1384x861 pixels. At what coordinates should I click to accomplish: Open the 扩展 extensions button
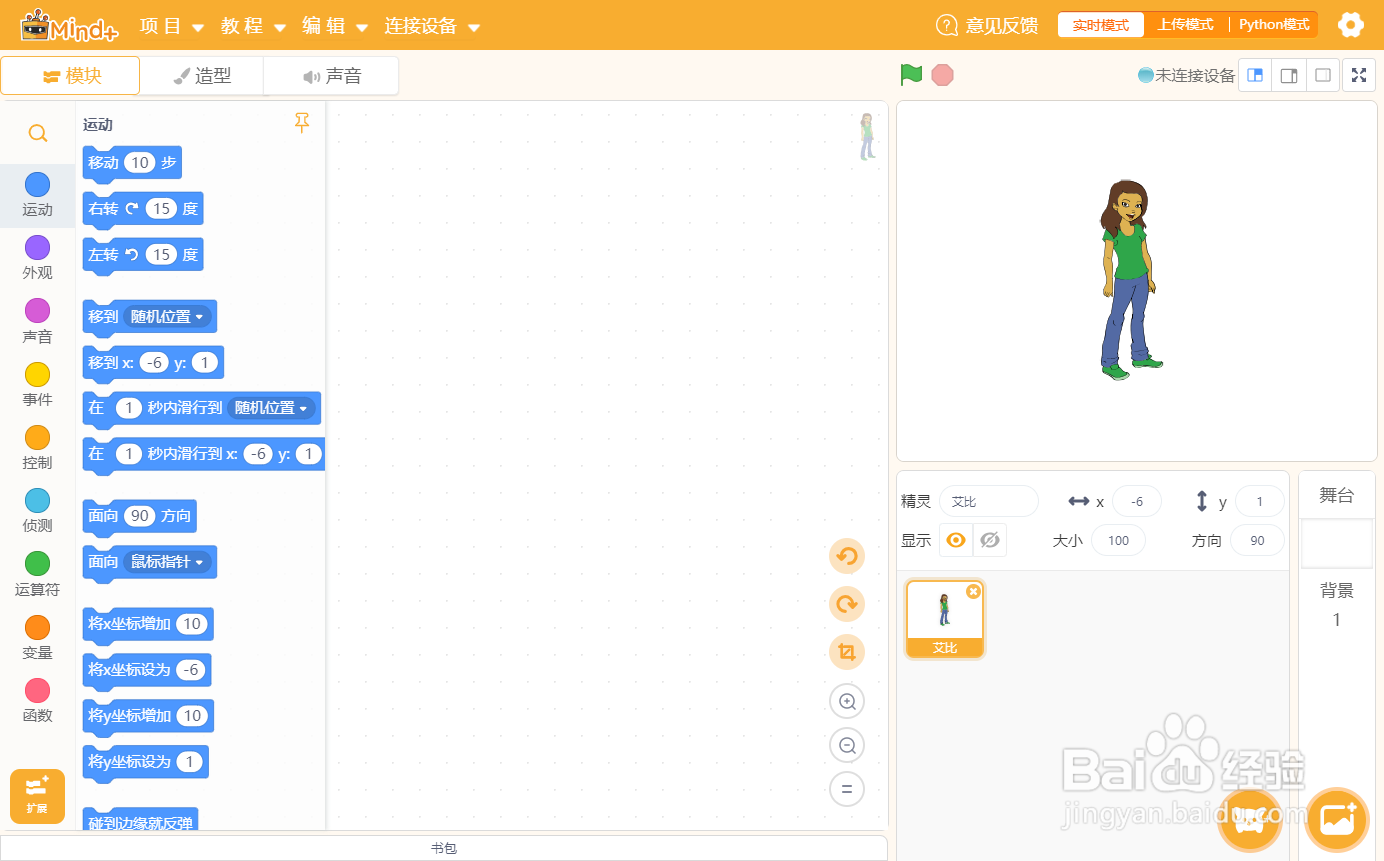pyautogui.click(x=37, y=796)
